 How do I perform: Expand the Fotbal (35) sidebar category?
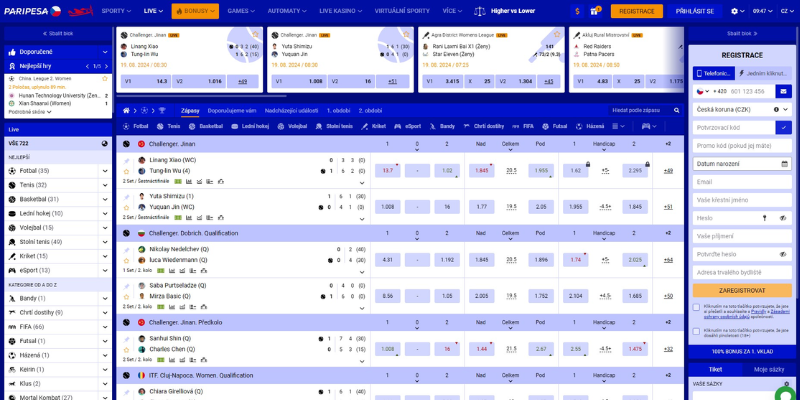(105, 171)
